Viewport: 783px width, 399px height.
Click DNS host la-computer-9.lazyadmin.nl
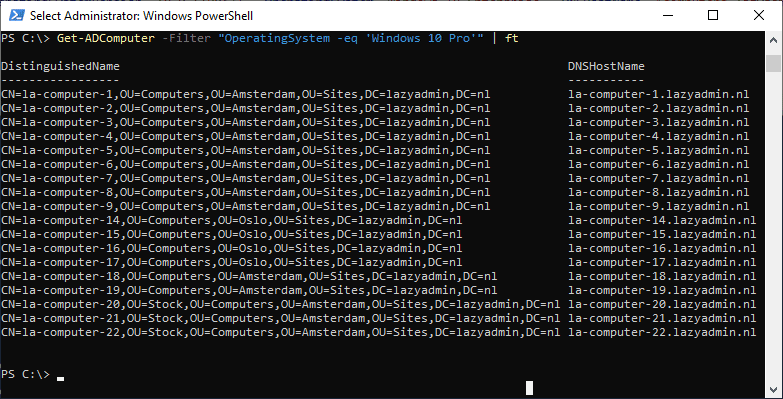pyautogui.click(x=659, y=206)
